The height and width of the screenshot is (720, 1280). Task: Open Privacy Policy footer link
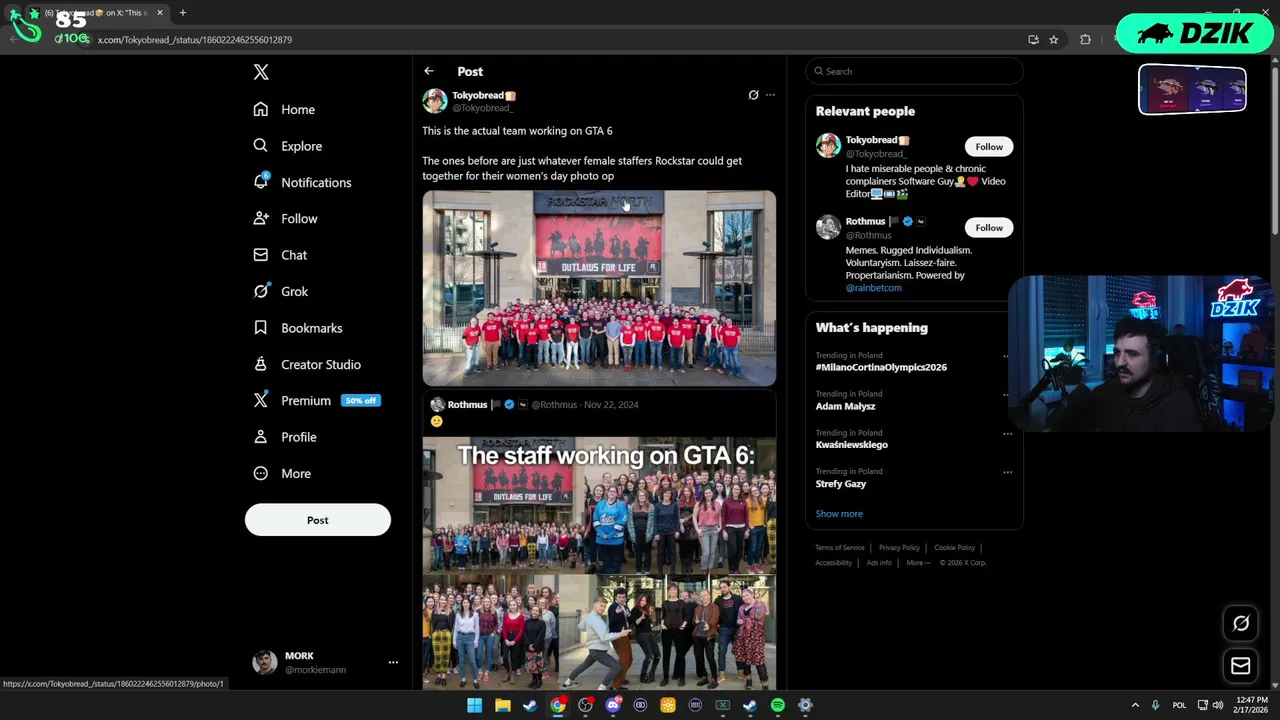[899, 548]
